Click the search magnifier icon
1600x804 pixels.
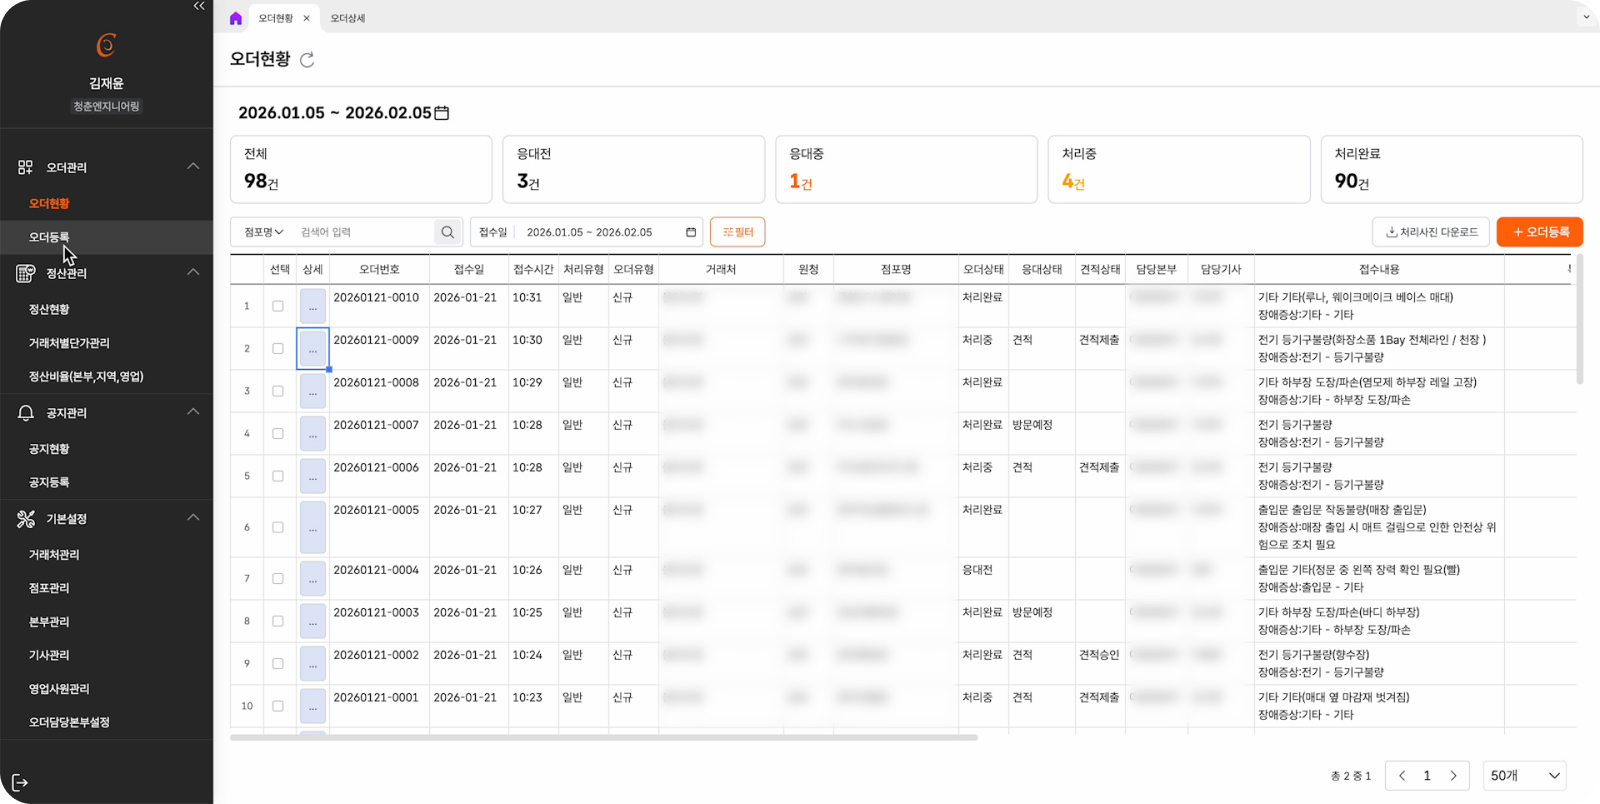click(447, 232)
